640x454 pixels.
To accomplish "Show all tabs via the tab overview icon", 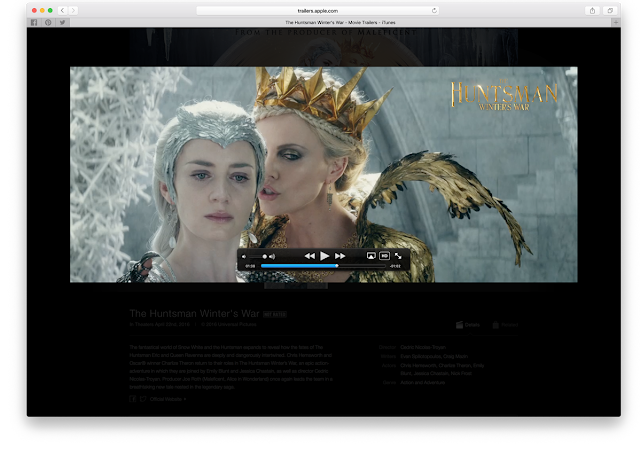I will pyautogui.click(x=610, y=11).
